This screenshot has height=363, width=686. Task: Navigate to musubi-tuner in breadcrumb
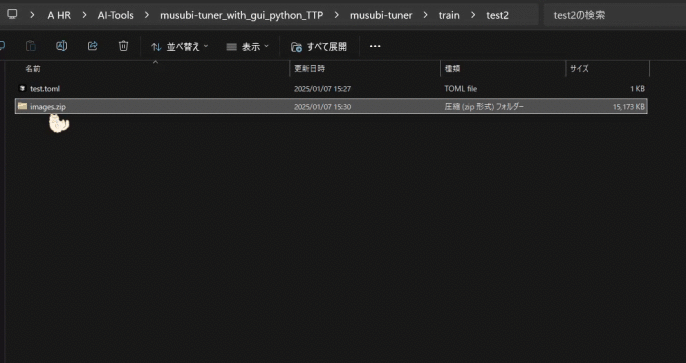point(381,15)
